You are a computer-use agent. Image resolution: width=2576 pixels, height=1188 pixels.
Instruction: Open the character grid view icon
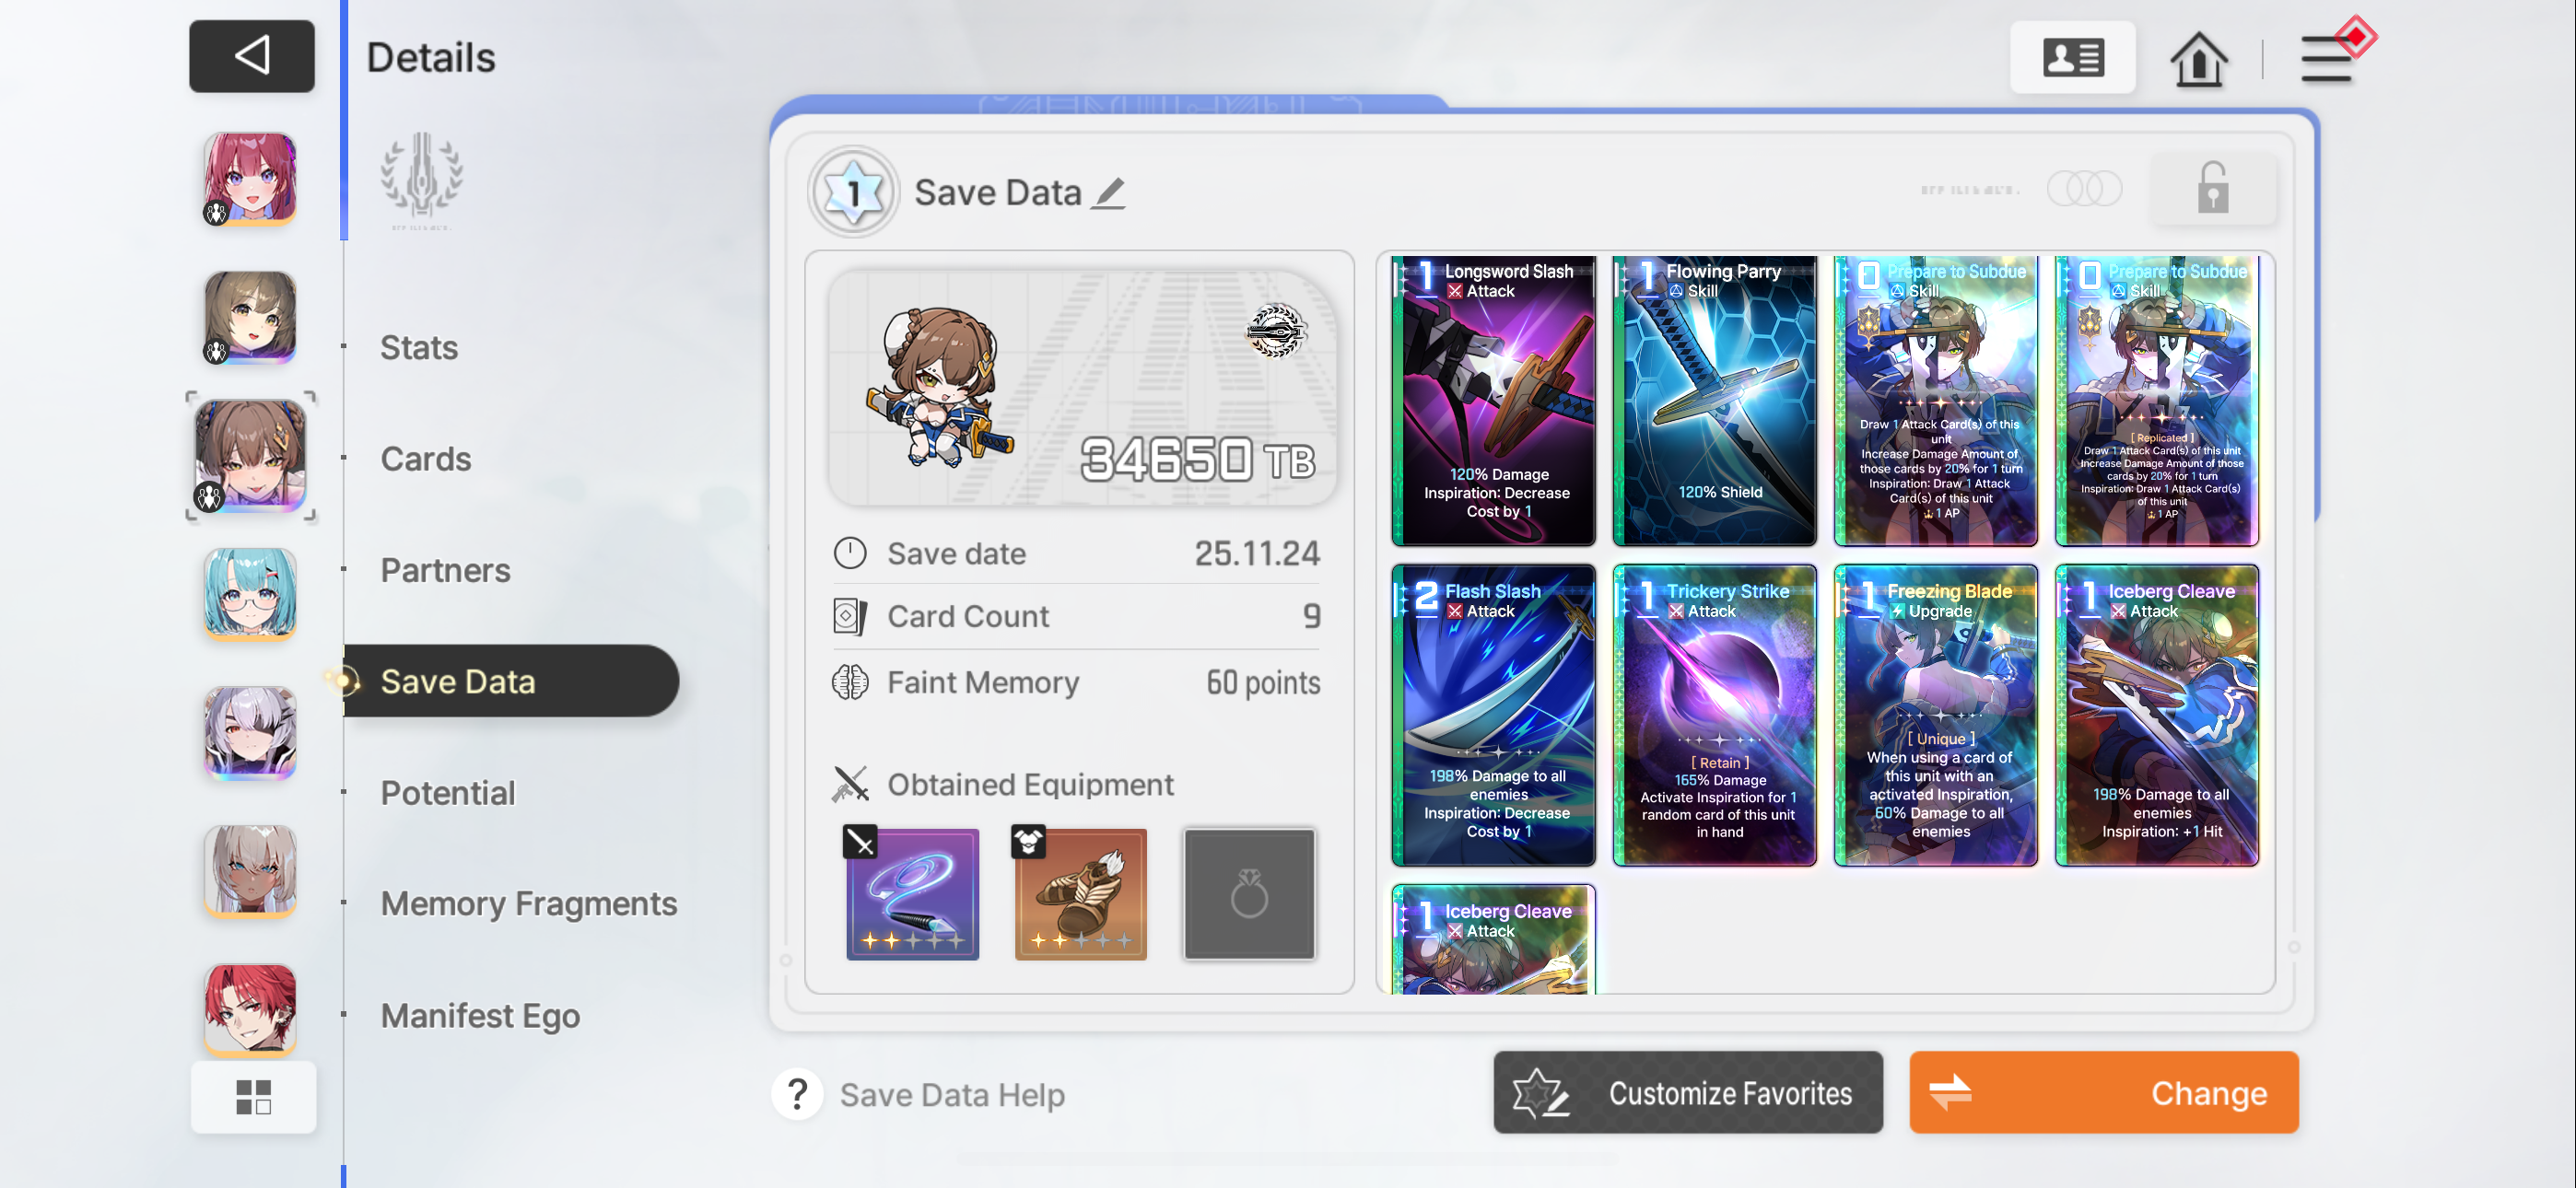click(x=253, y=1096)
